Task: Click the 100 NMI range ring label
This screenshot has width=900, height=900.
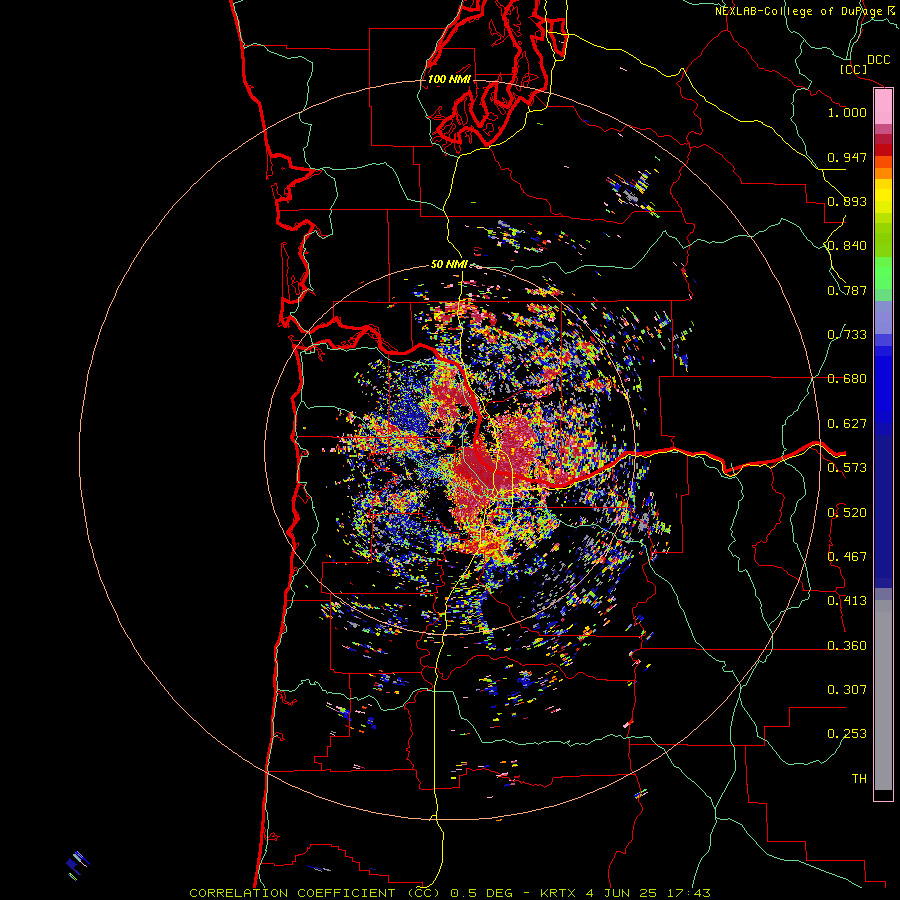Action: (449, 79)
